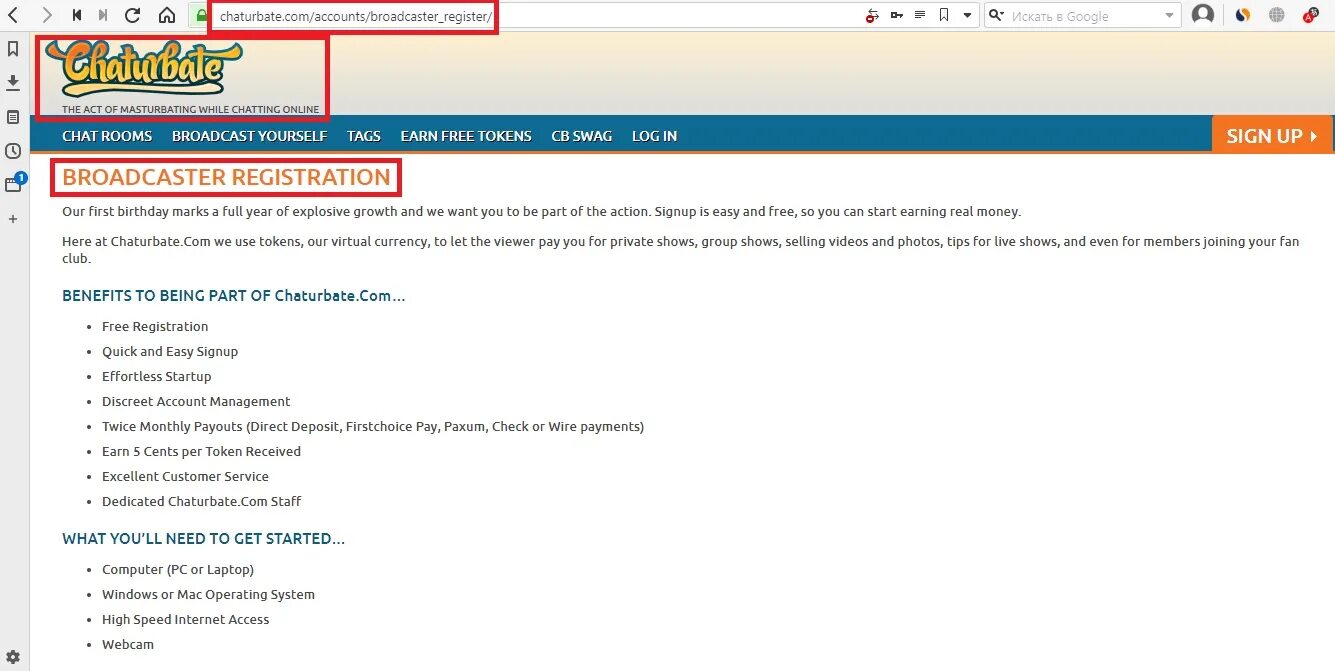Open the browser home page
Screen dimensions: 1335x671
(x=167, y=15)
